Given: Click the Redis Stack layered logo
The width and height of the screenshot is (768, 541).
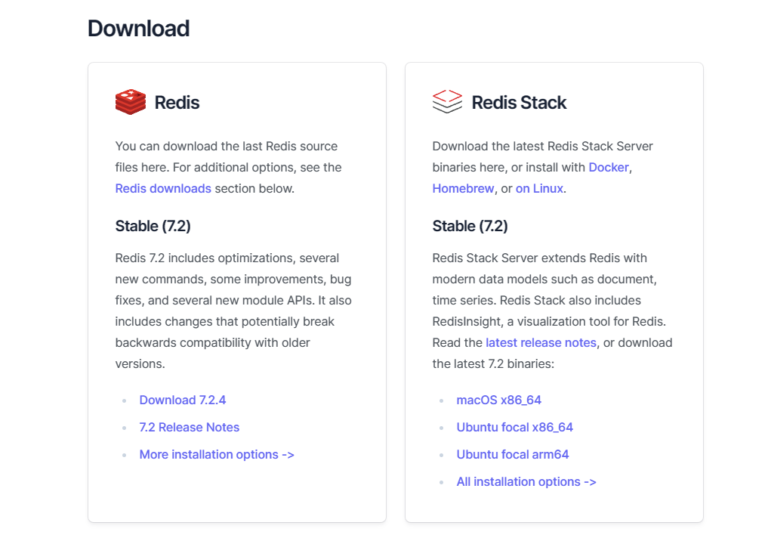Looking at the screenshot, I should click(447, 102).
